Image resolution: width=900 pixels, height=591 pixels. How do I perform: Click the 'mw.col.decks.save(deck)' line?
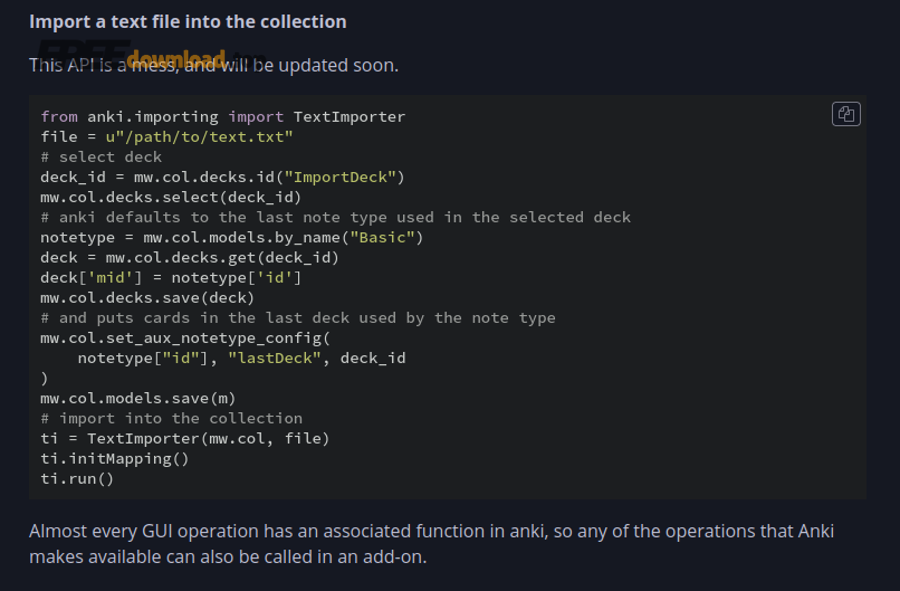[x=148, y=297]
